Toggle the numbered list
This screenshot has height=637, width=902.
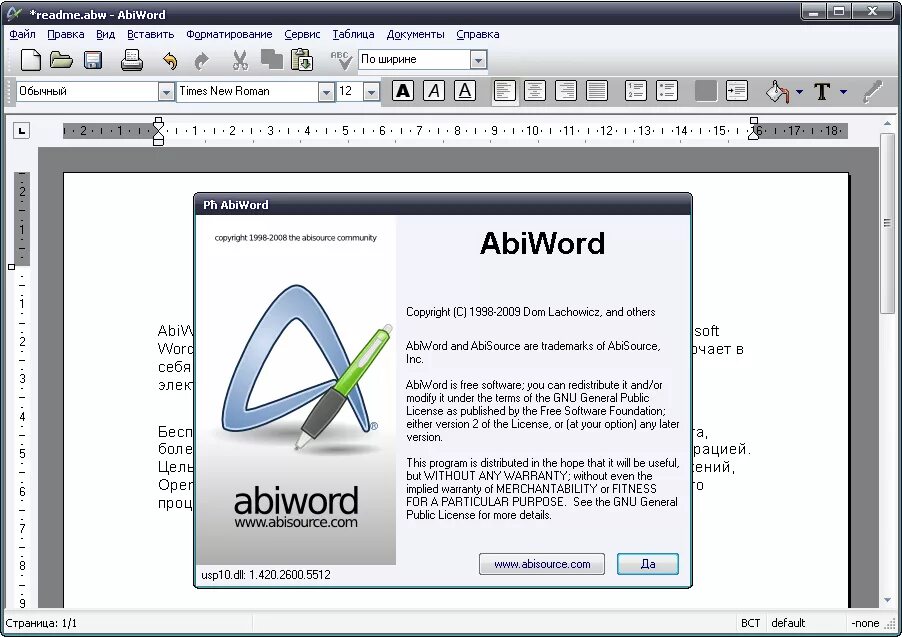tap(636, 91)
